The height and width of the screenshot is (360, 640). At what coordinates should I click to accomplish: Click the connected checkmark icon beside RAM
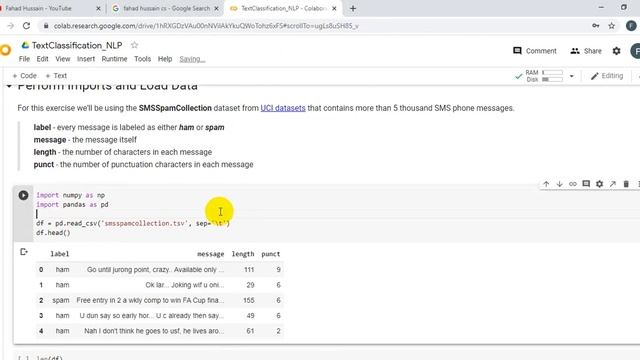click(518, 76)
